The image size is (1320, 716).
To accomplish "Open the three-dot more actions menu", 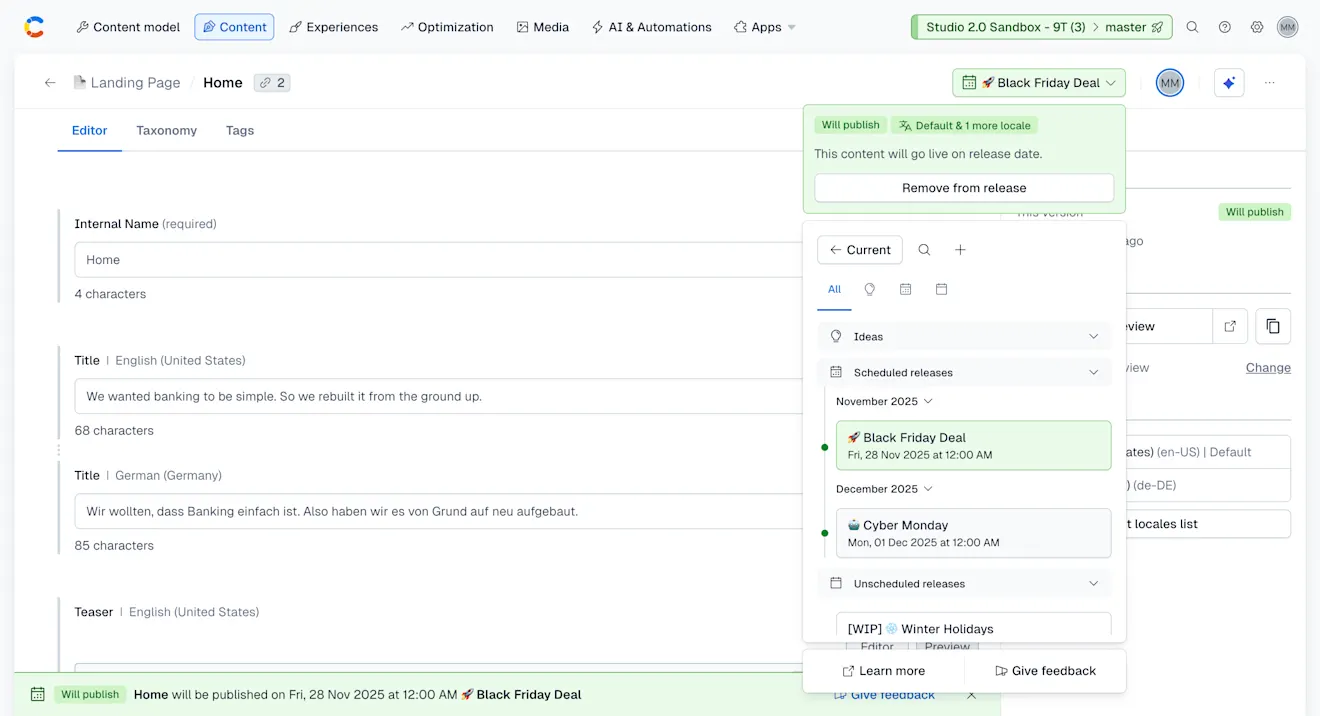I will point(1270,83).
